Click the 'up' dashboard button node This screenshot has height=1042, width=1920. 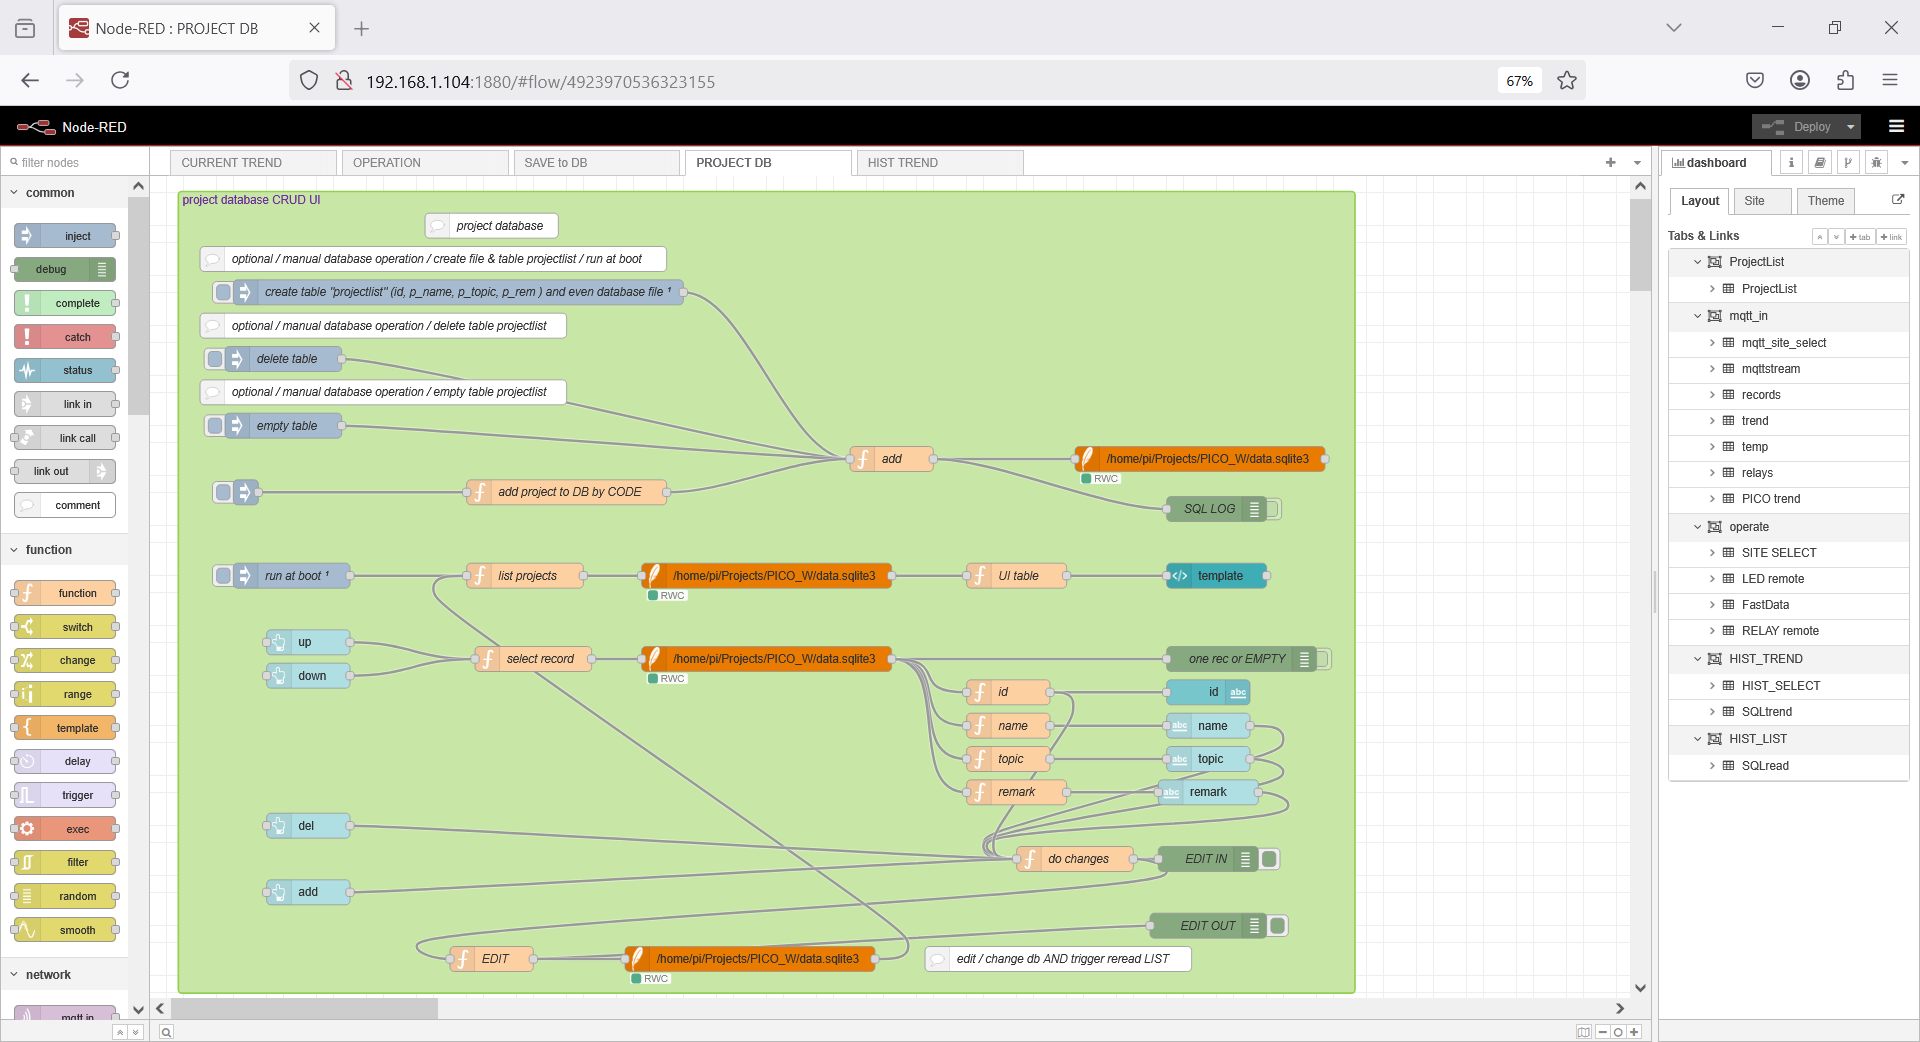point(308,642)
